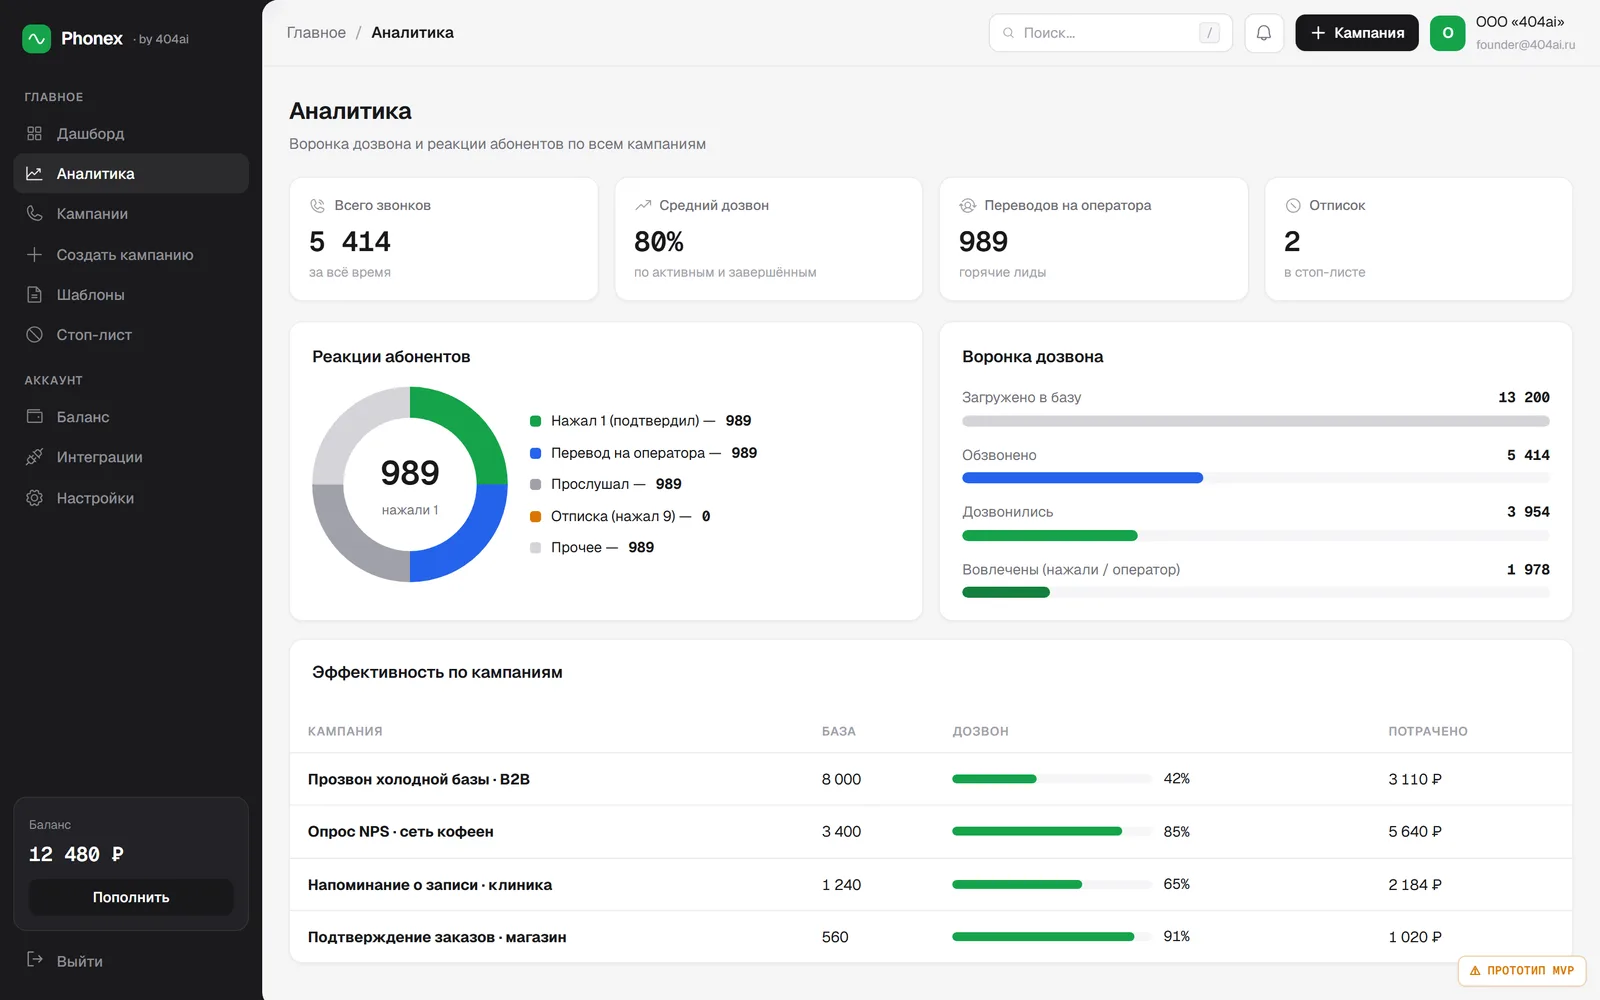Image resolution: width=1600 pixels, height=1000 pixels.
Task: Click the Дозвонились green progress bar
Action: [1050, 535]
